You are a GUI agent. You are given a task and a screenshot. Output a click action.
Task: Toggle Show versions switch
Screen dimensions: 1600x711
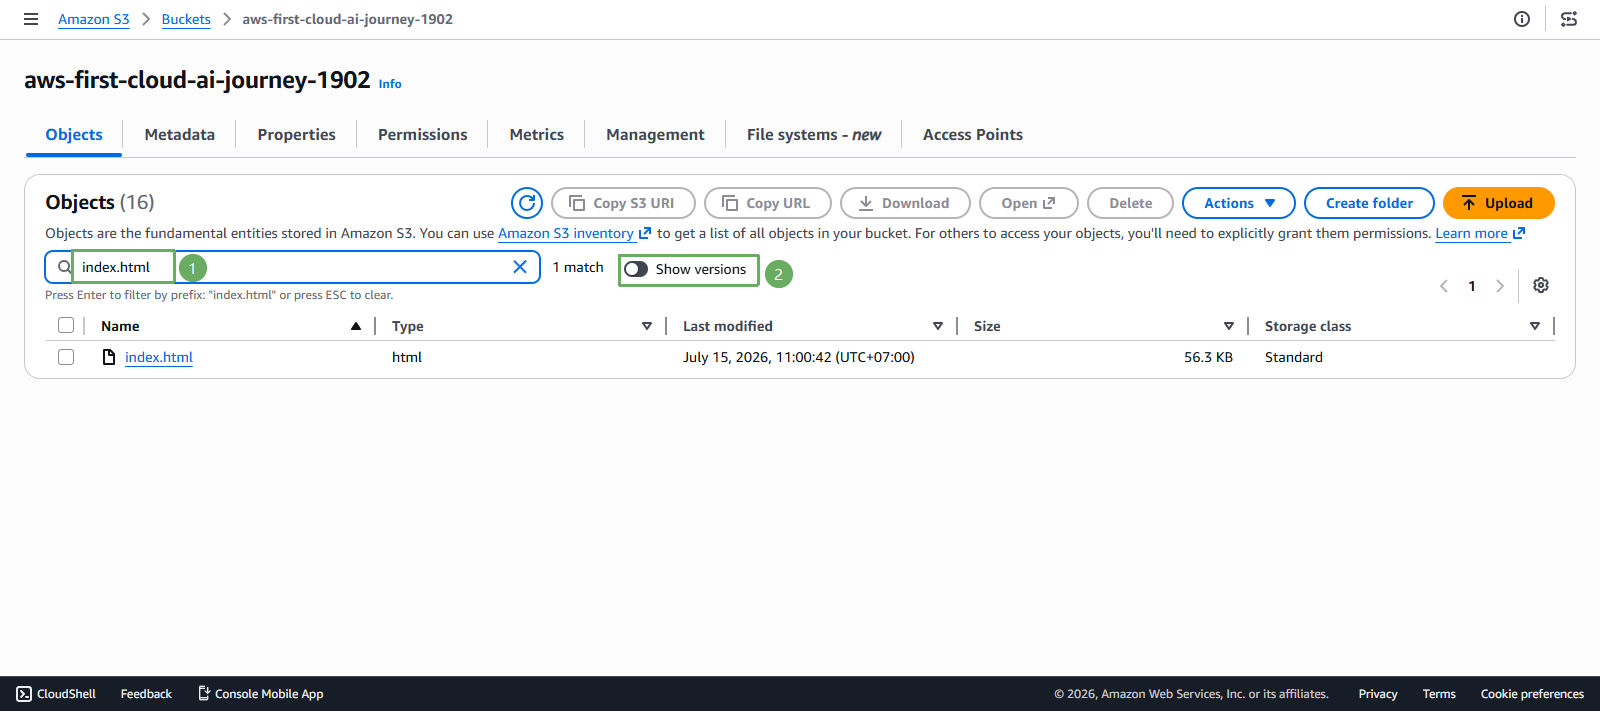[x=636, y=269]
